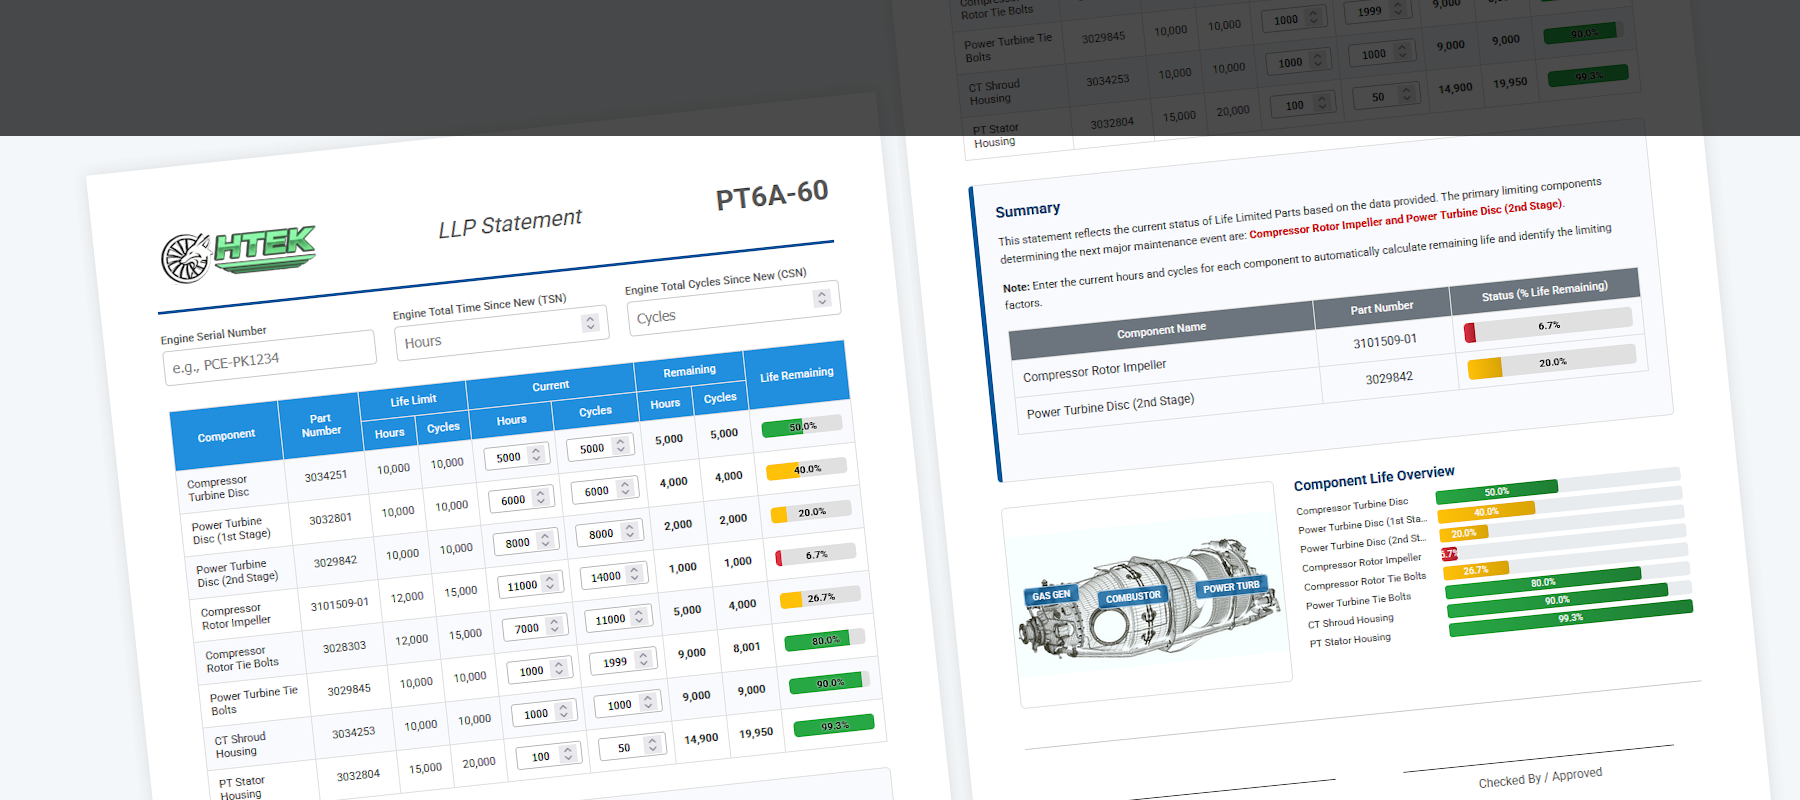Click the GAS GEN label on engine diagram
This screenshot has width=1800, height=800.
pyautogui.click(x=1050, y=595)
